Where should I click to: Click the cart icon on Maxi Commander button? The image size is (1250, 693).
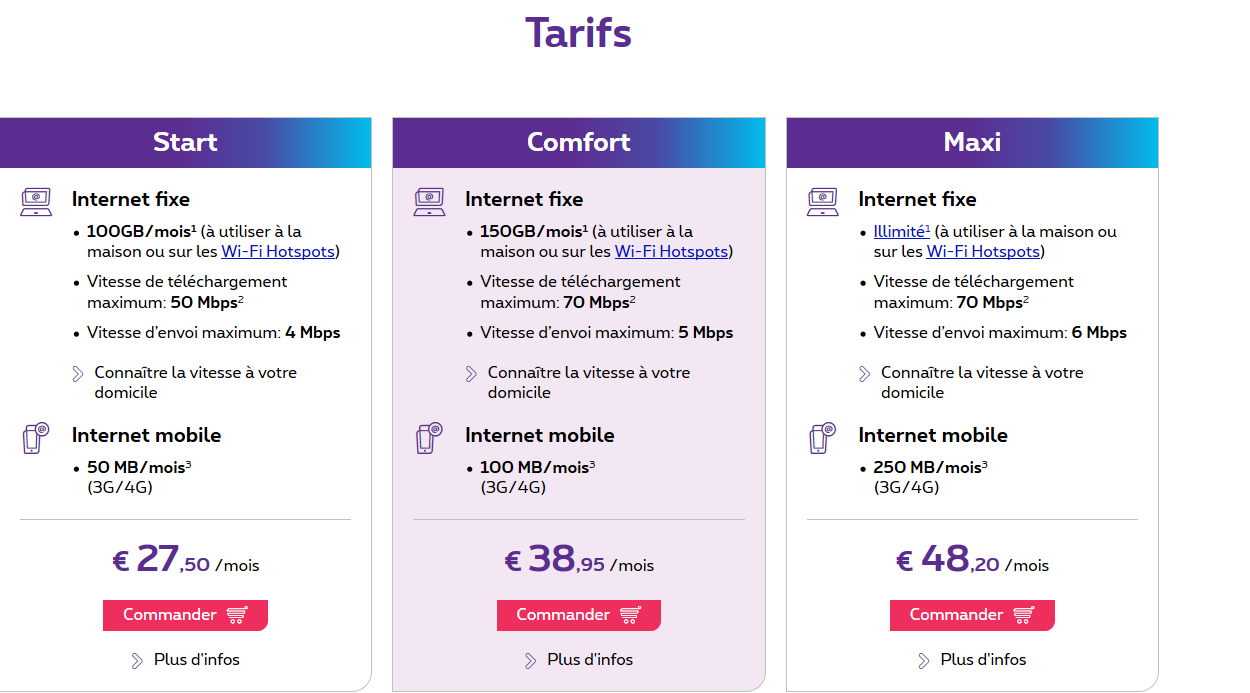point(1024,615)
